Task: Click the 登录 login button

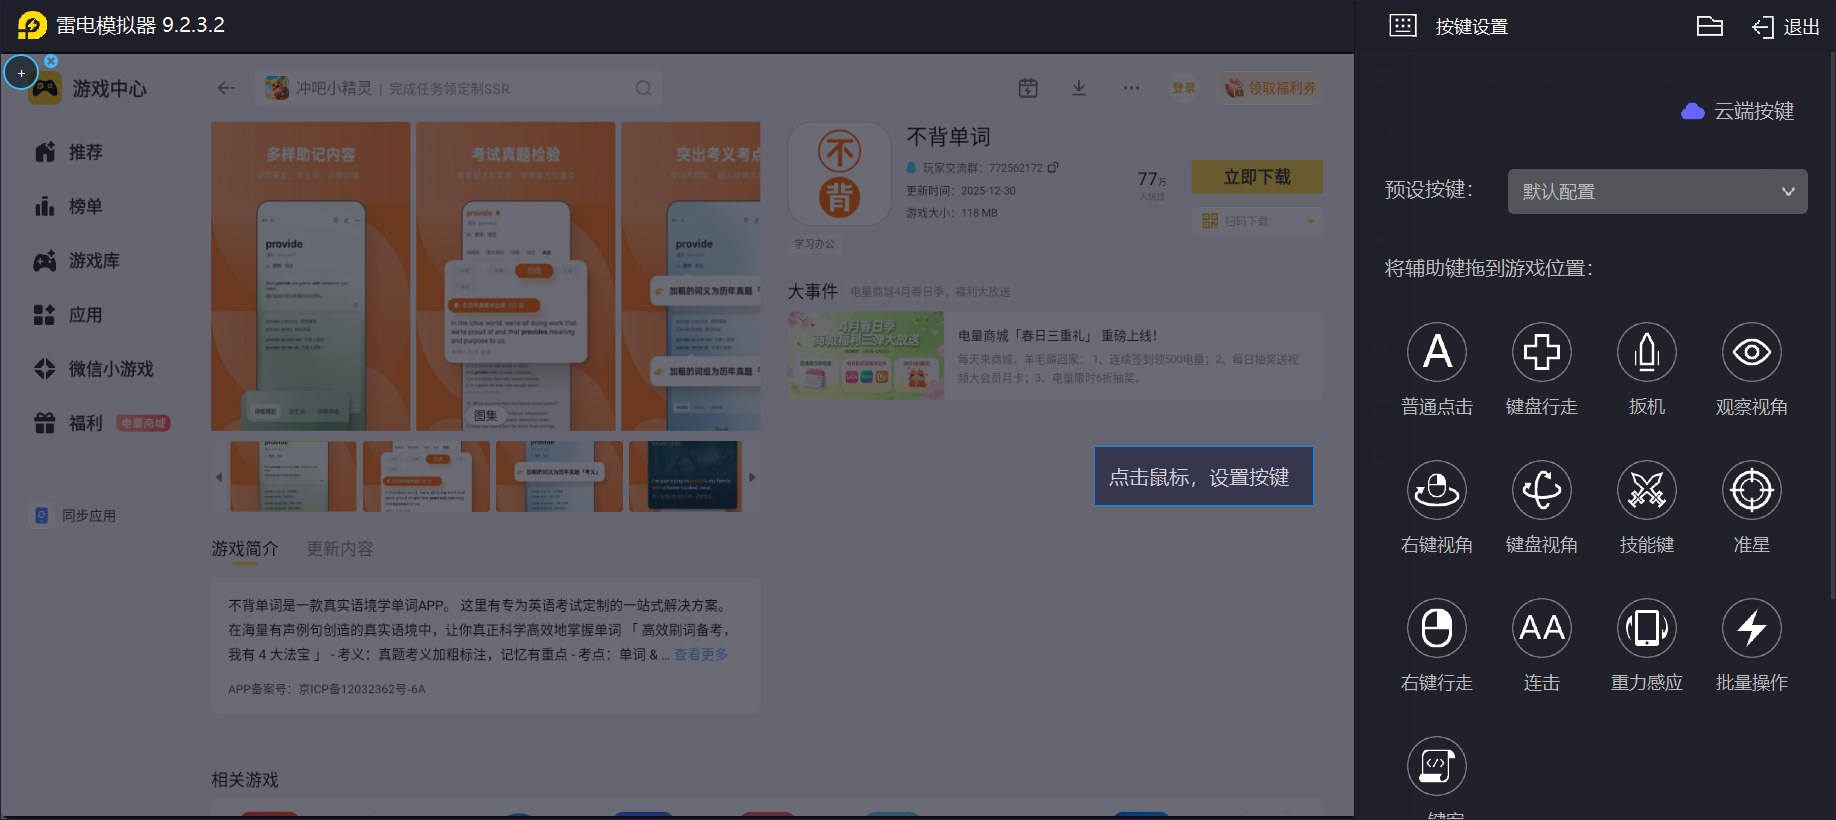Action: [x=1184, y=88]
